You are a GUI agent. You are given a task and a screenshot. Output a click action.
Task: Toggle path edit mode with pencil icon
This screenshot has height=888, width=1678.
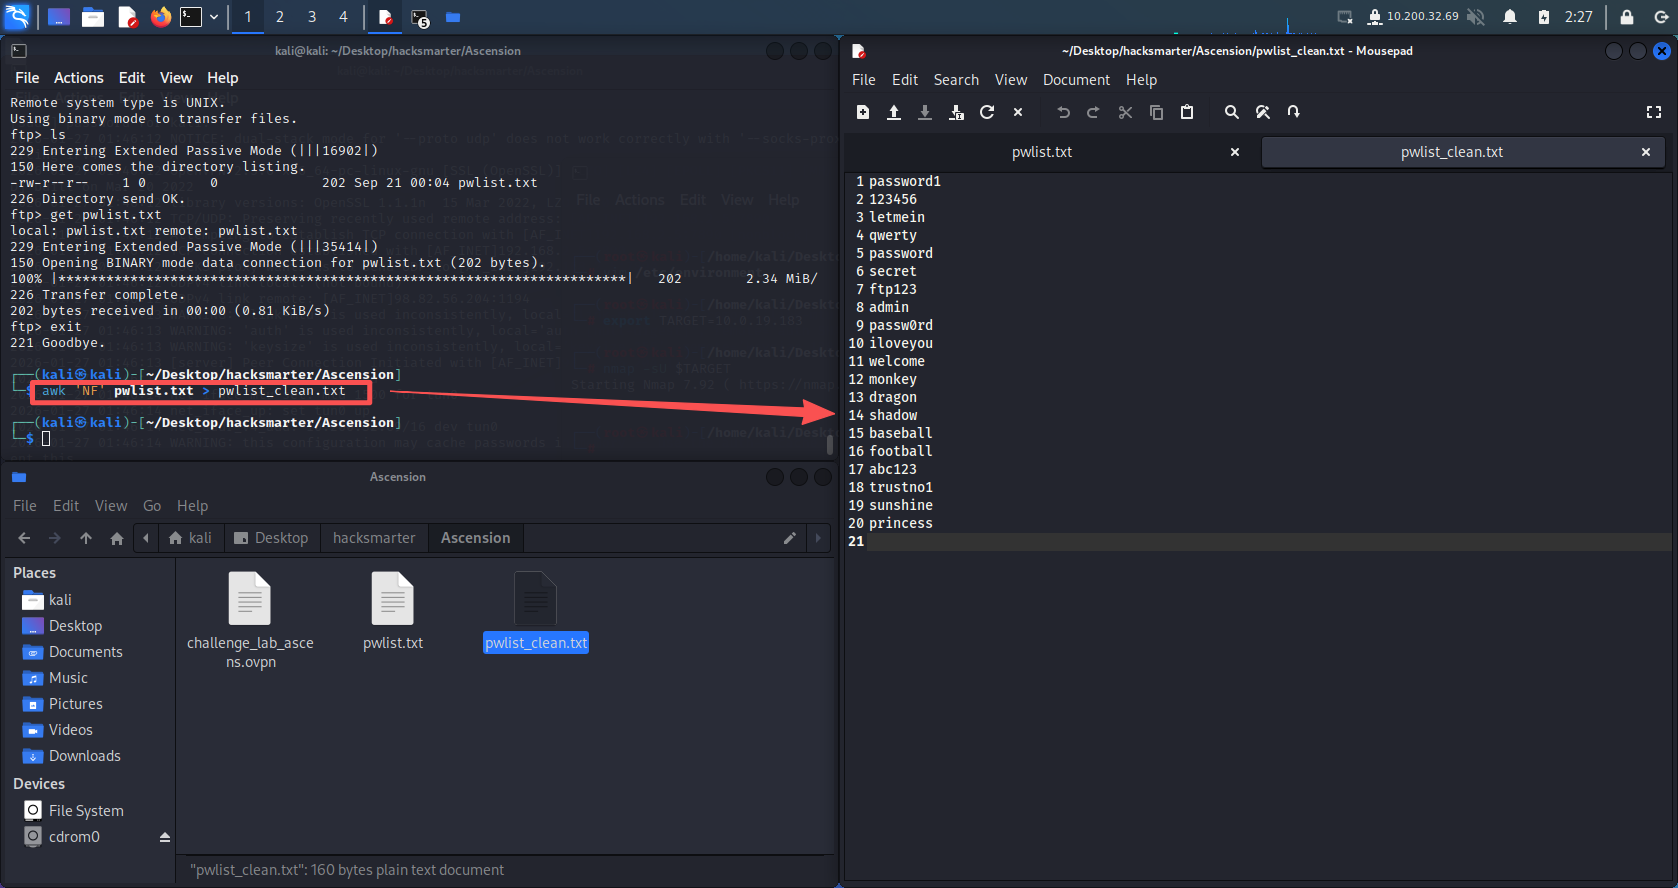click(789, 538)
